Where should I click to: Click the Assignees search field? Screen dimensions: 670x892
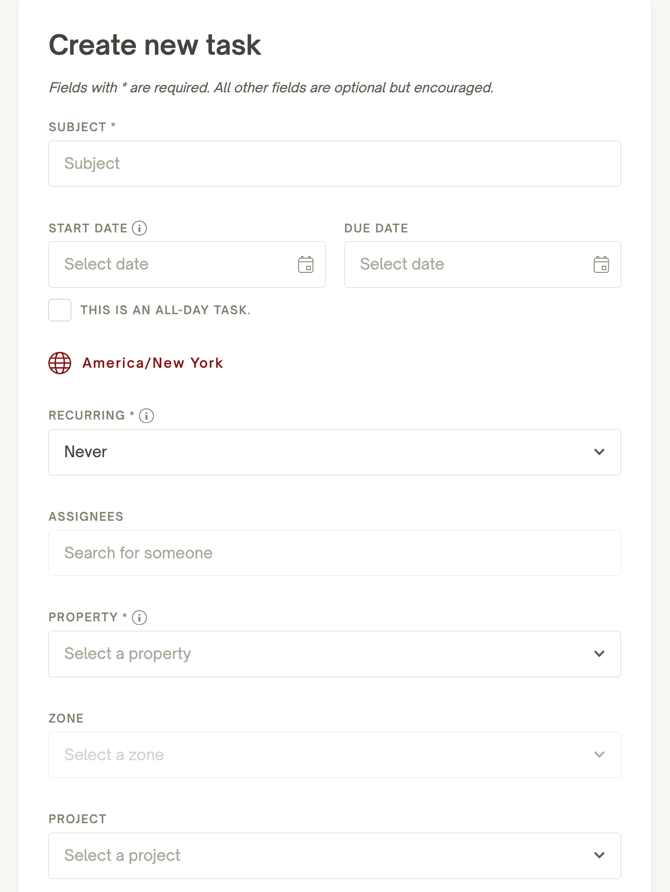334,552
